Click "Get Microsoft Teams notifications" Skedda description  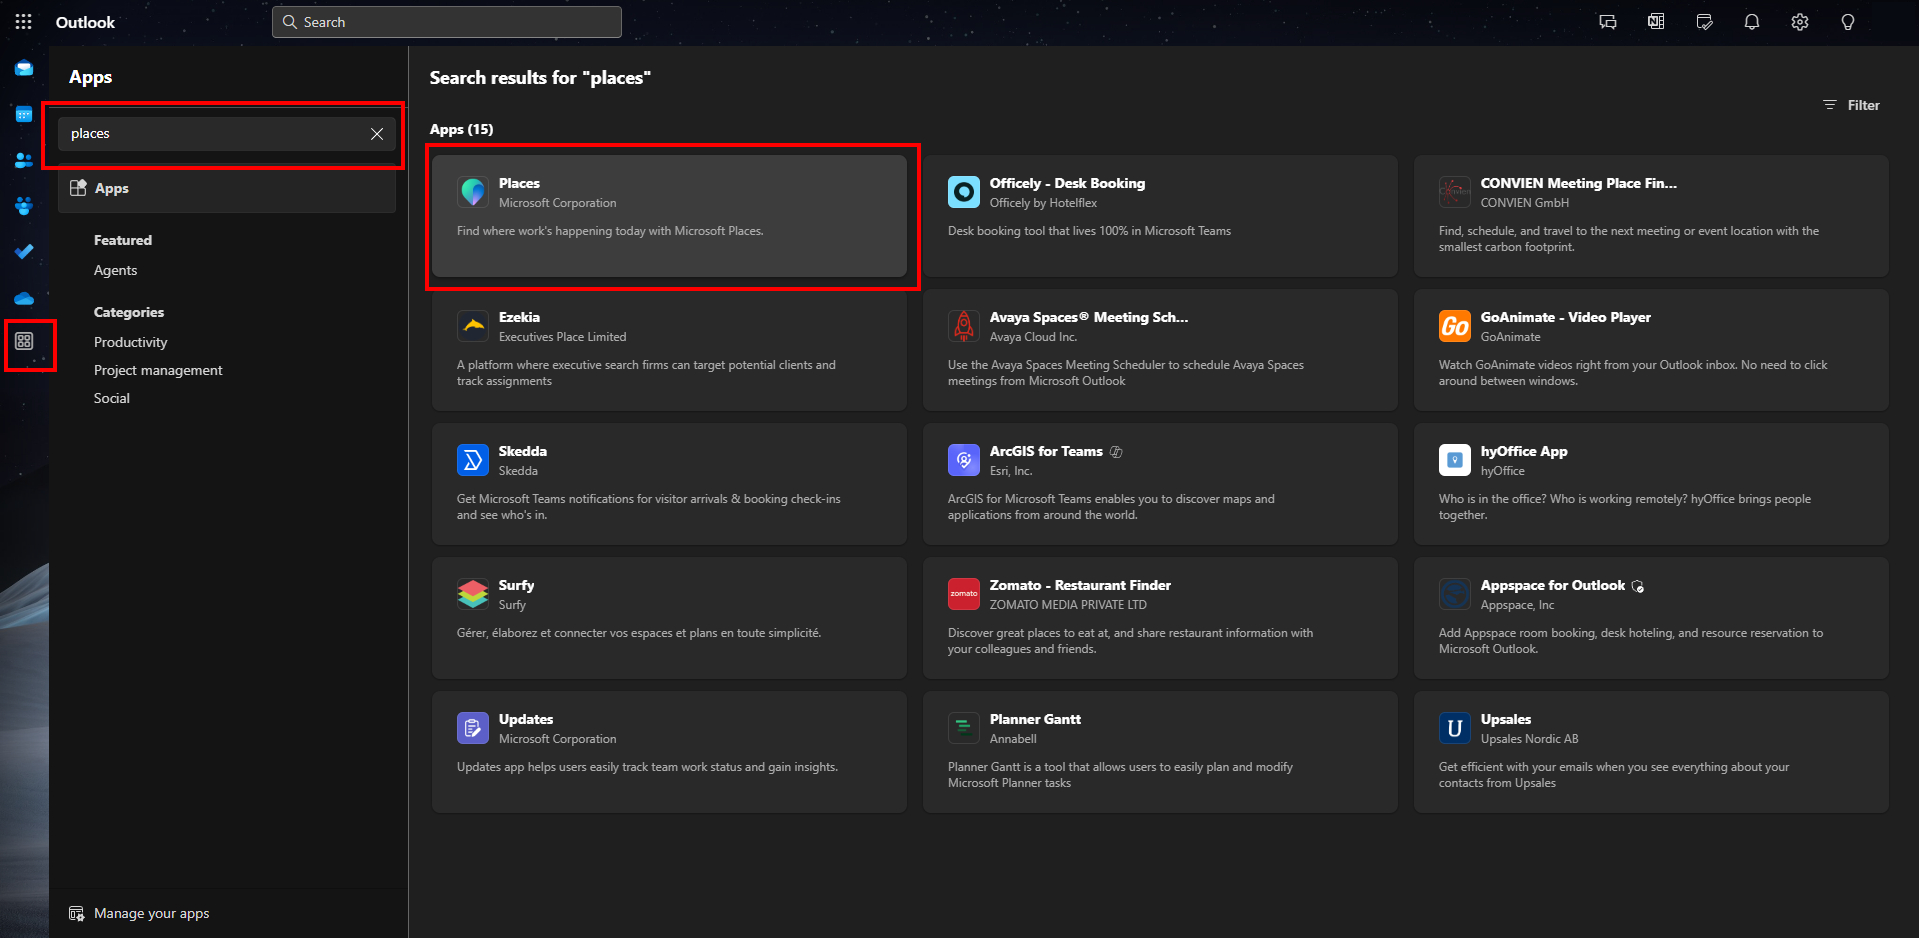click(649, 507)
